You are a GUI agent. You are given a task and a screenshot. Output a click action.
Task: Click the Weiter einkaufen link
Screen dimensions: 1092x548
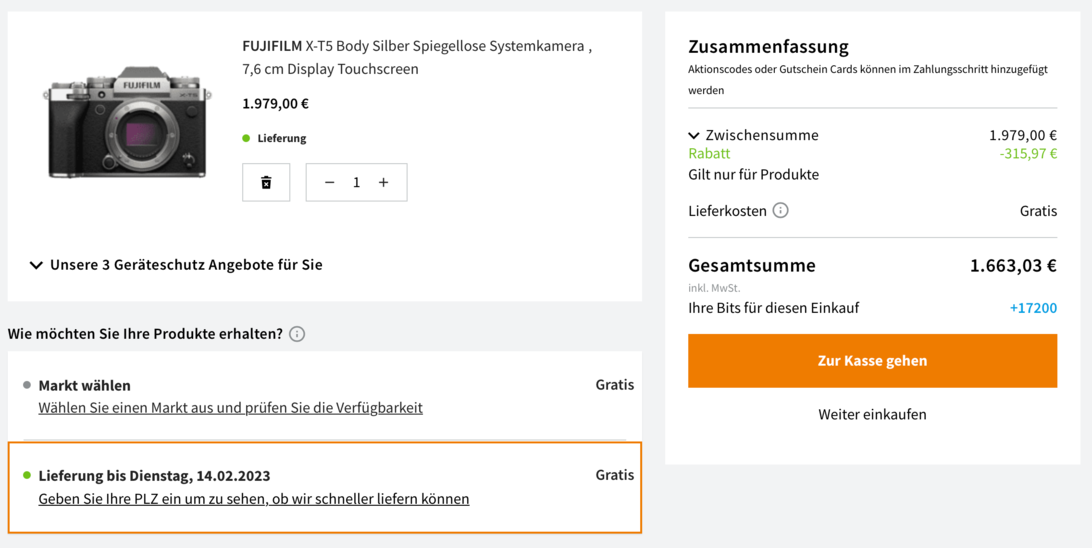point(872,414)
